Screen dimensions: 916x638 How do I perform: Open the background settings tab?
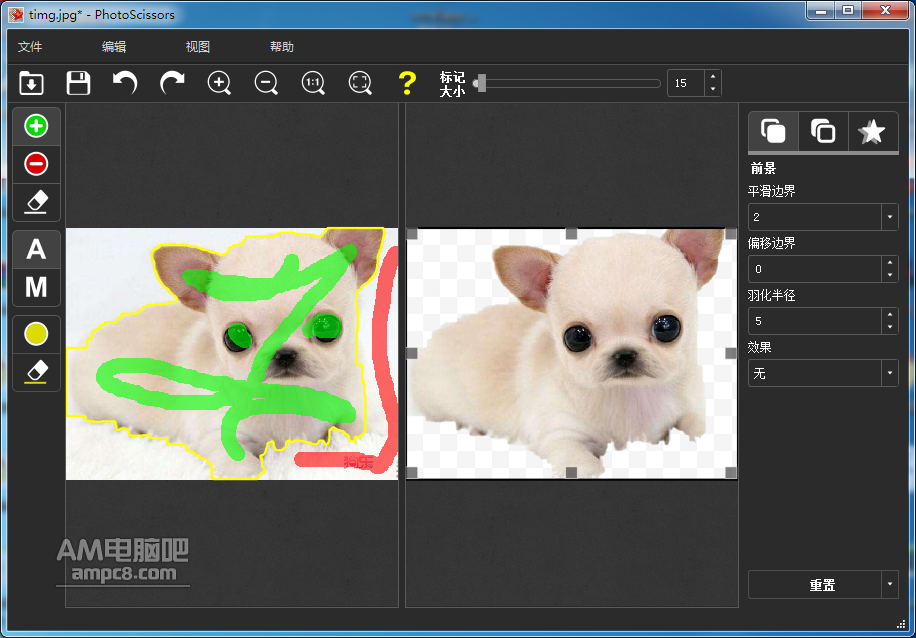coord(823,131)
